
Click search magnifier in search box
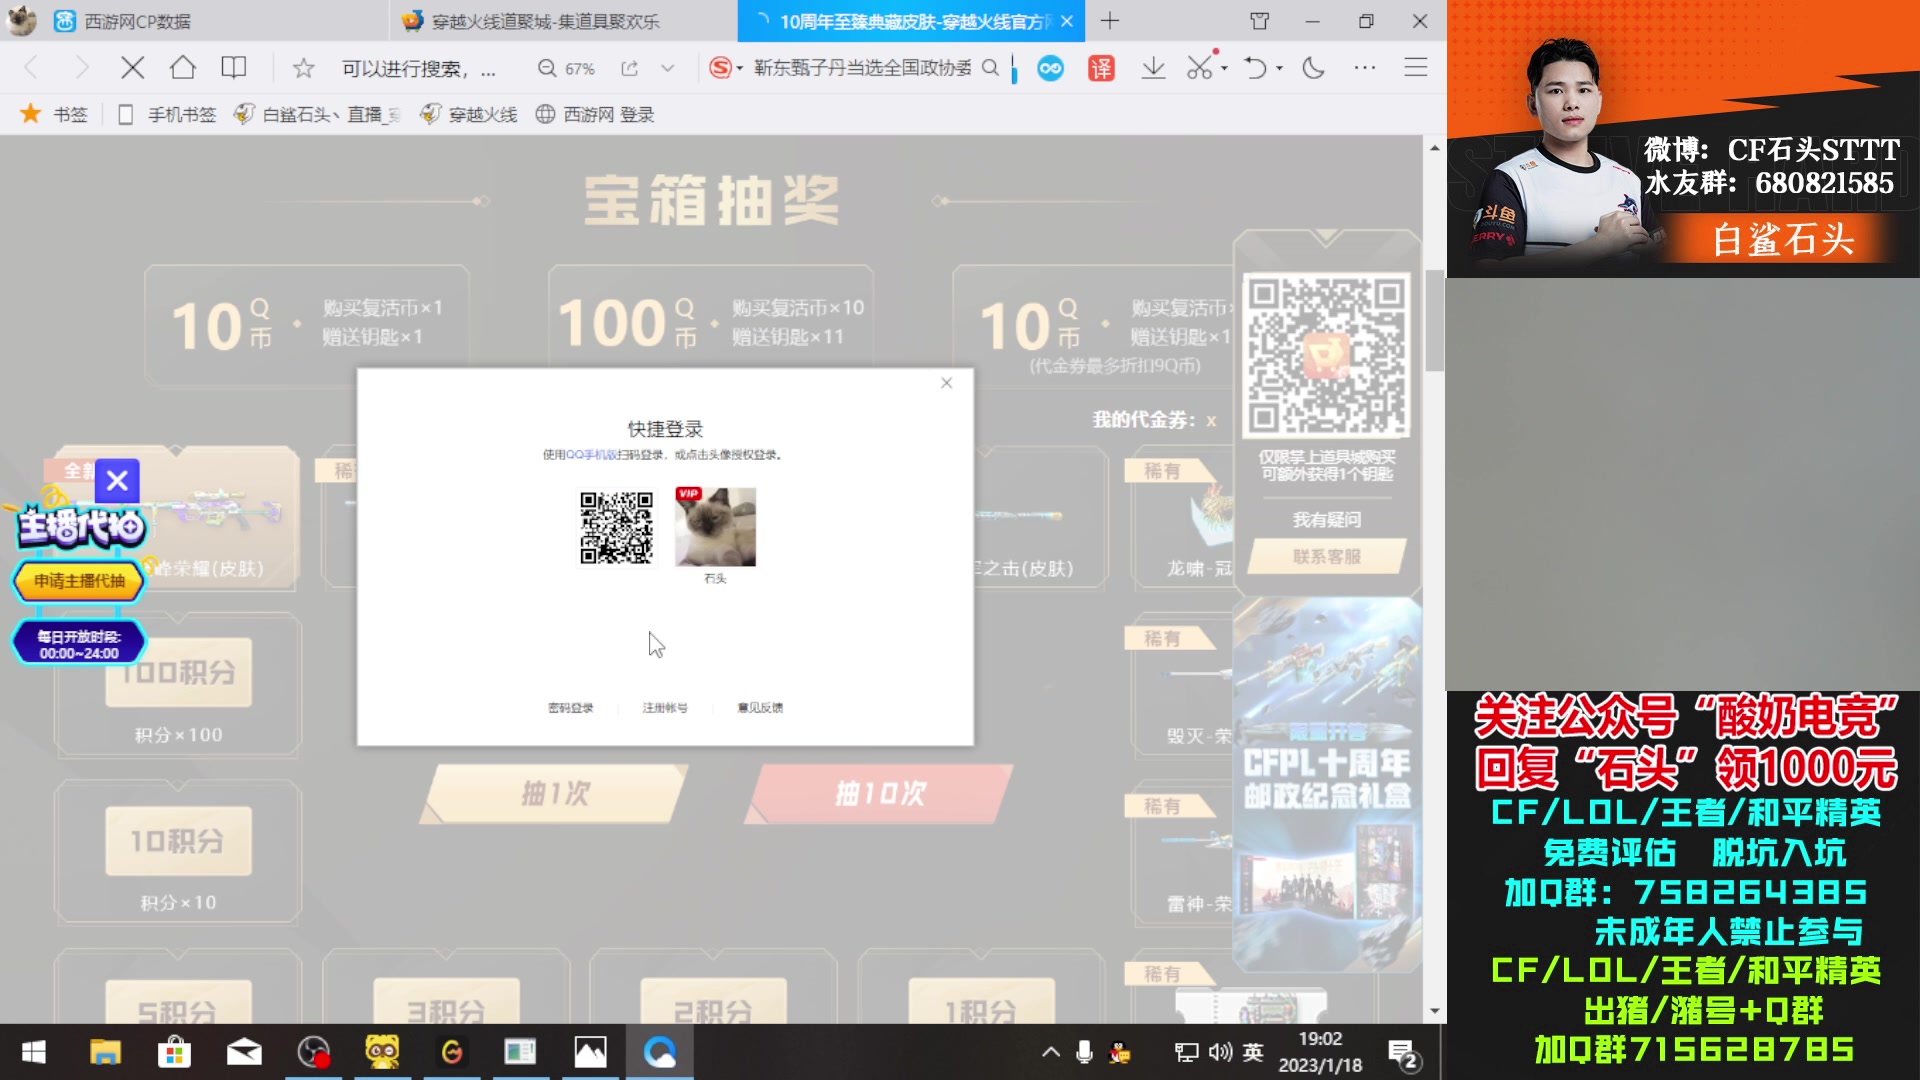[990, 68]
